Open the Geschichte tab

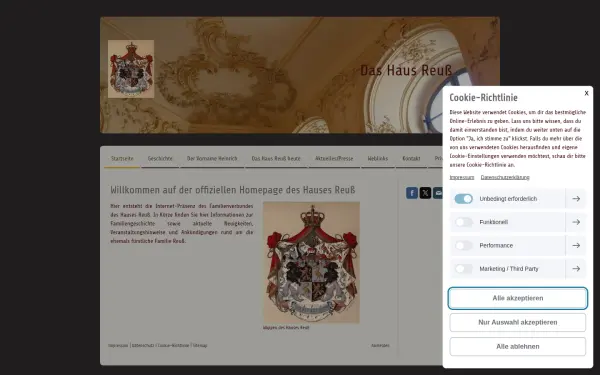(x=160, y=158)
